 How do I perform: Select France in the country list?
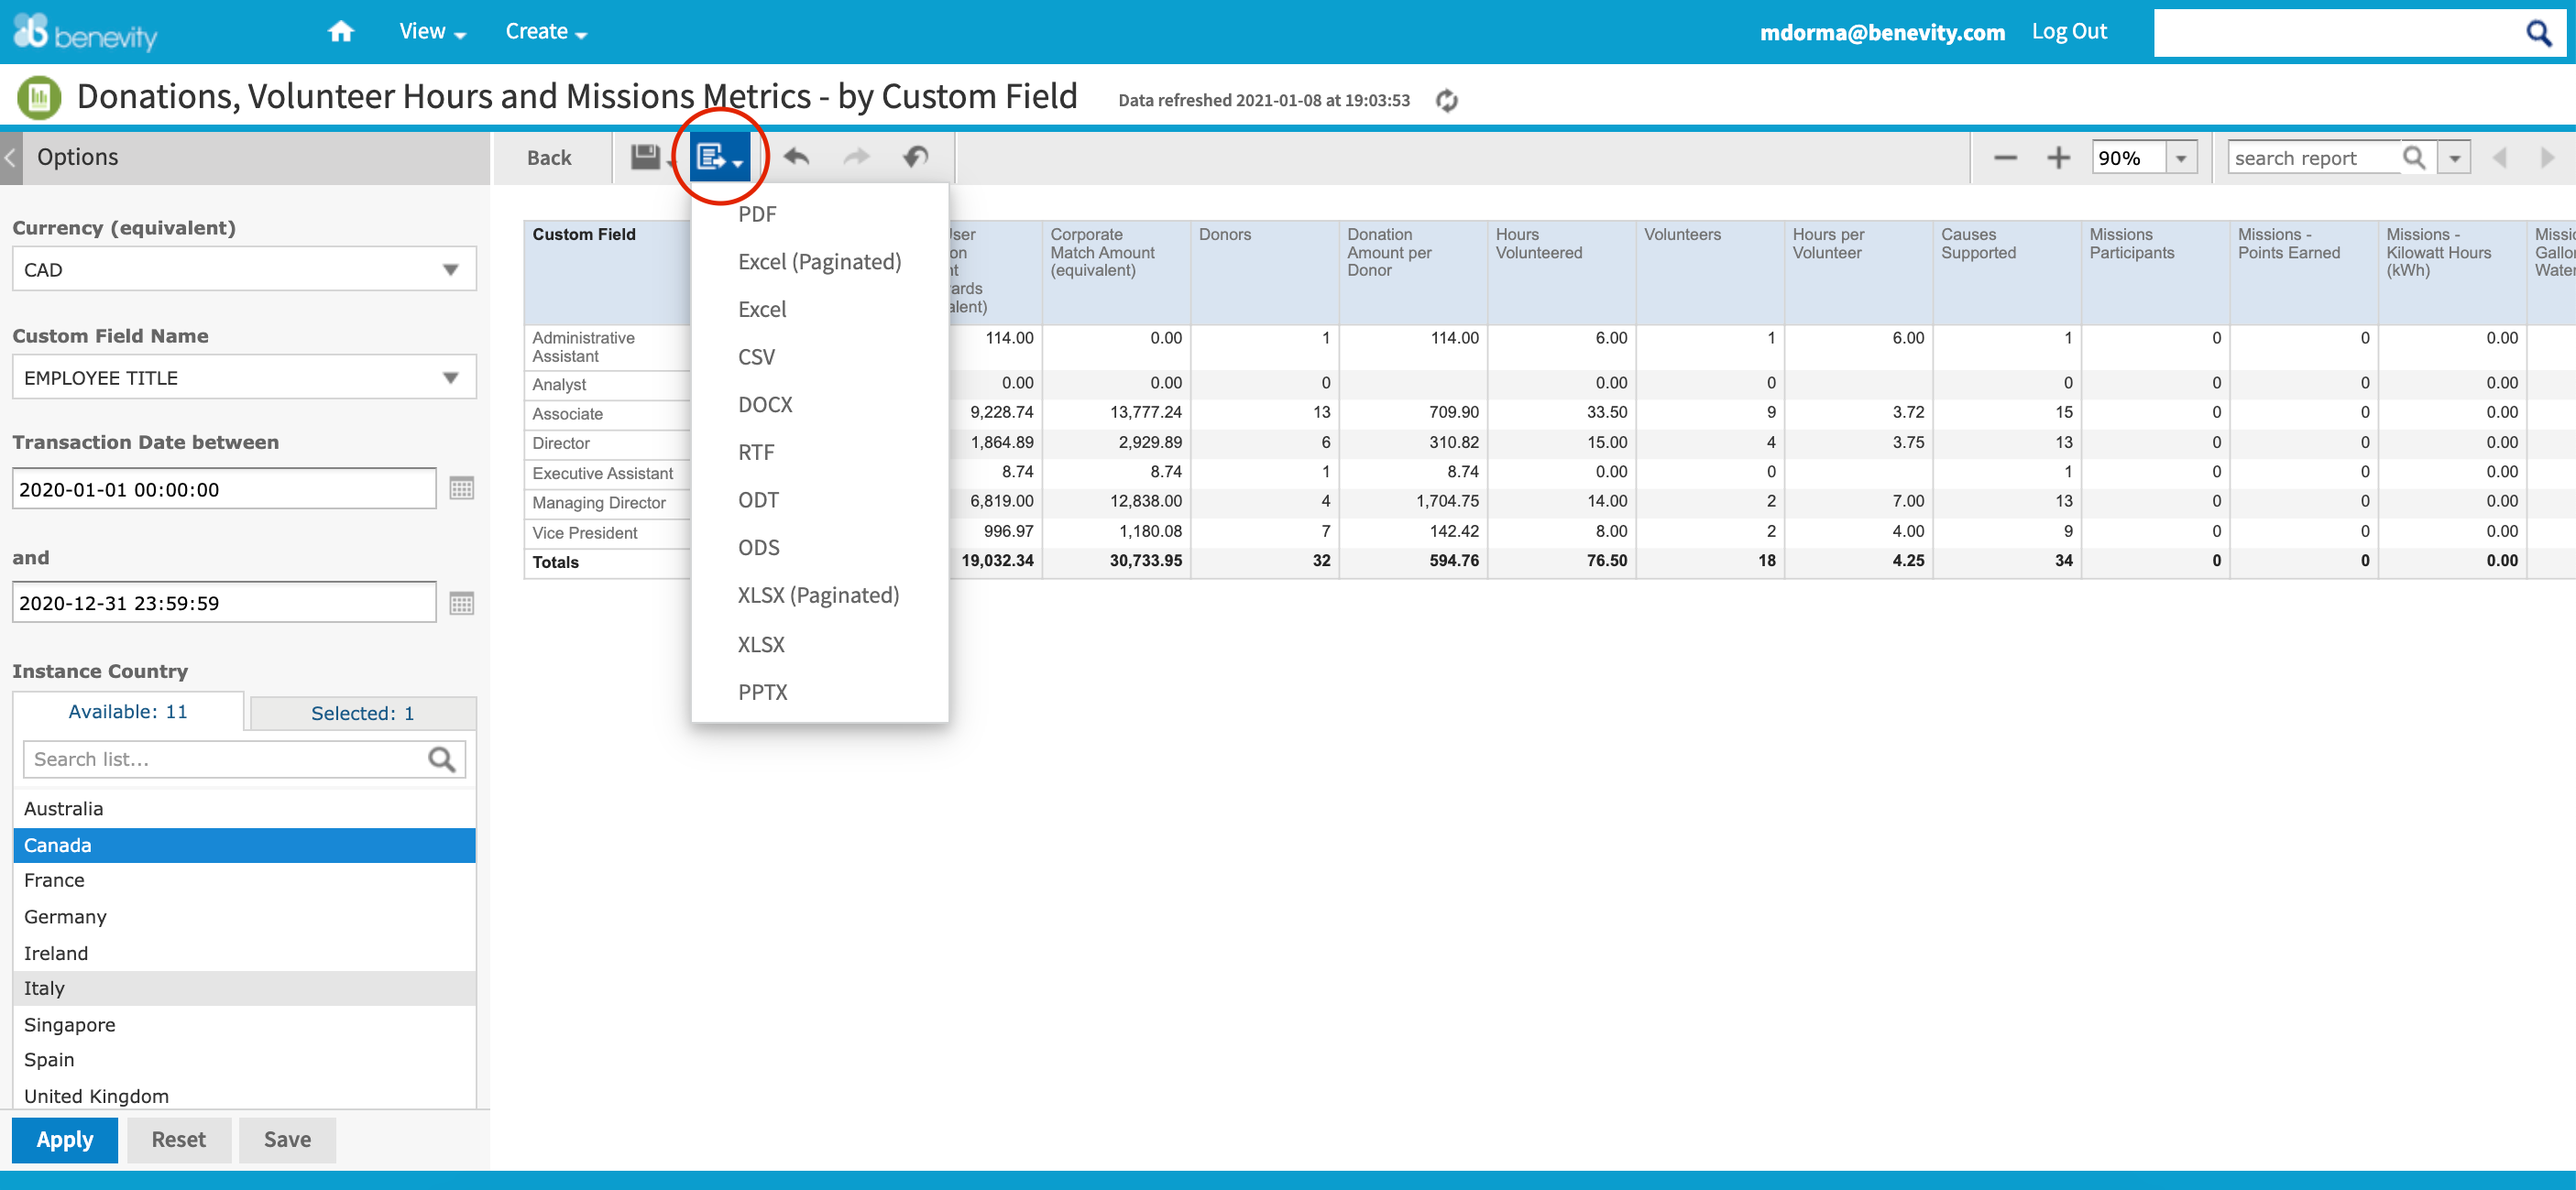[x=244, y=880]
